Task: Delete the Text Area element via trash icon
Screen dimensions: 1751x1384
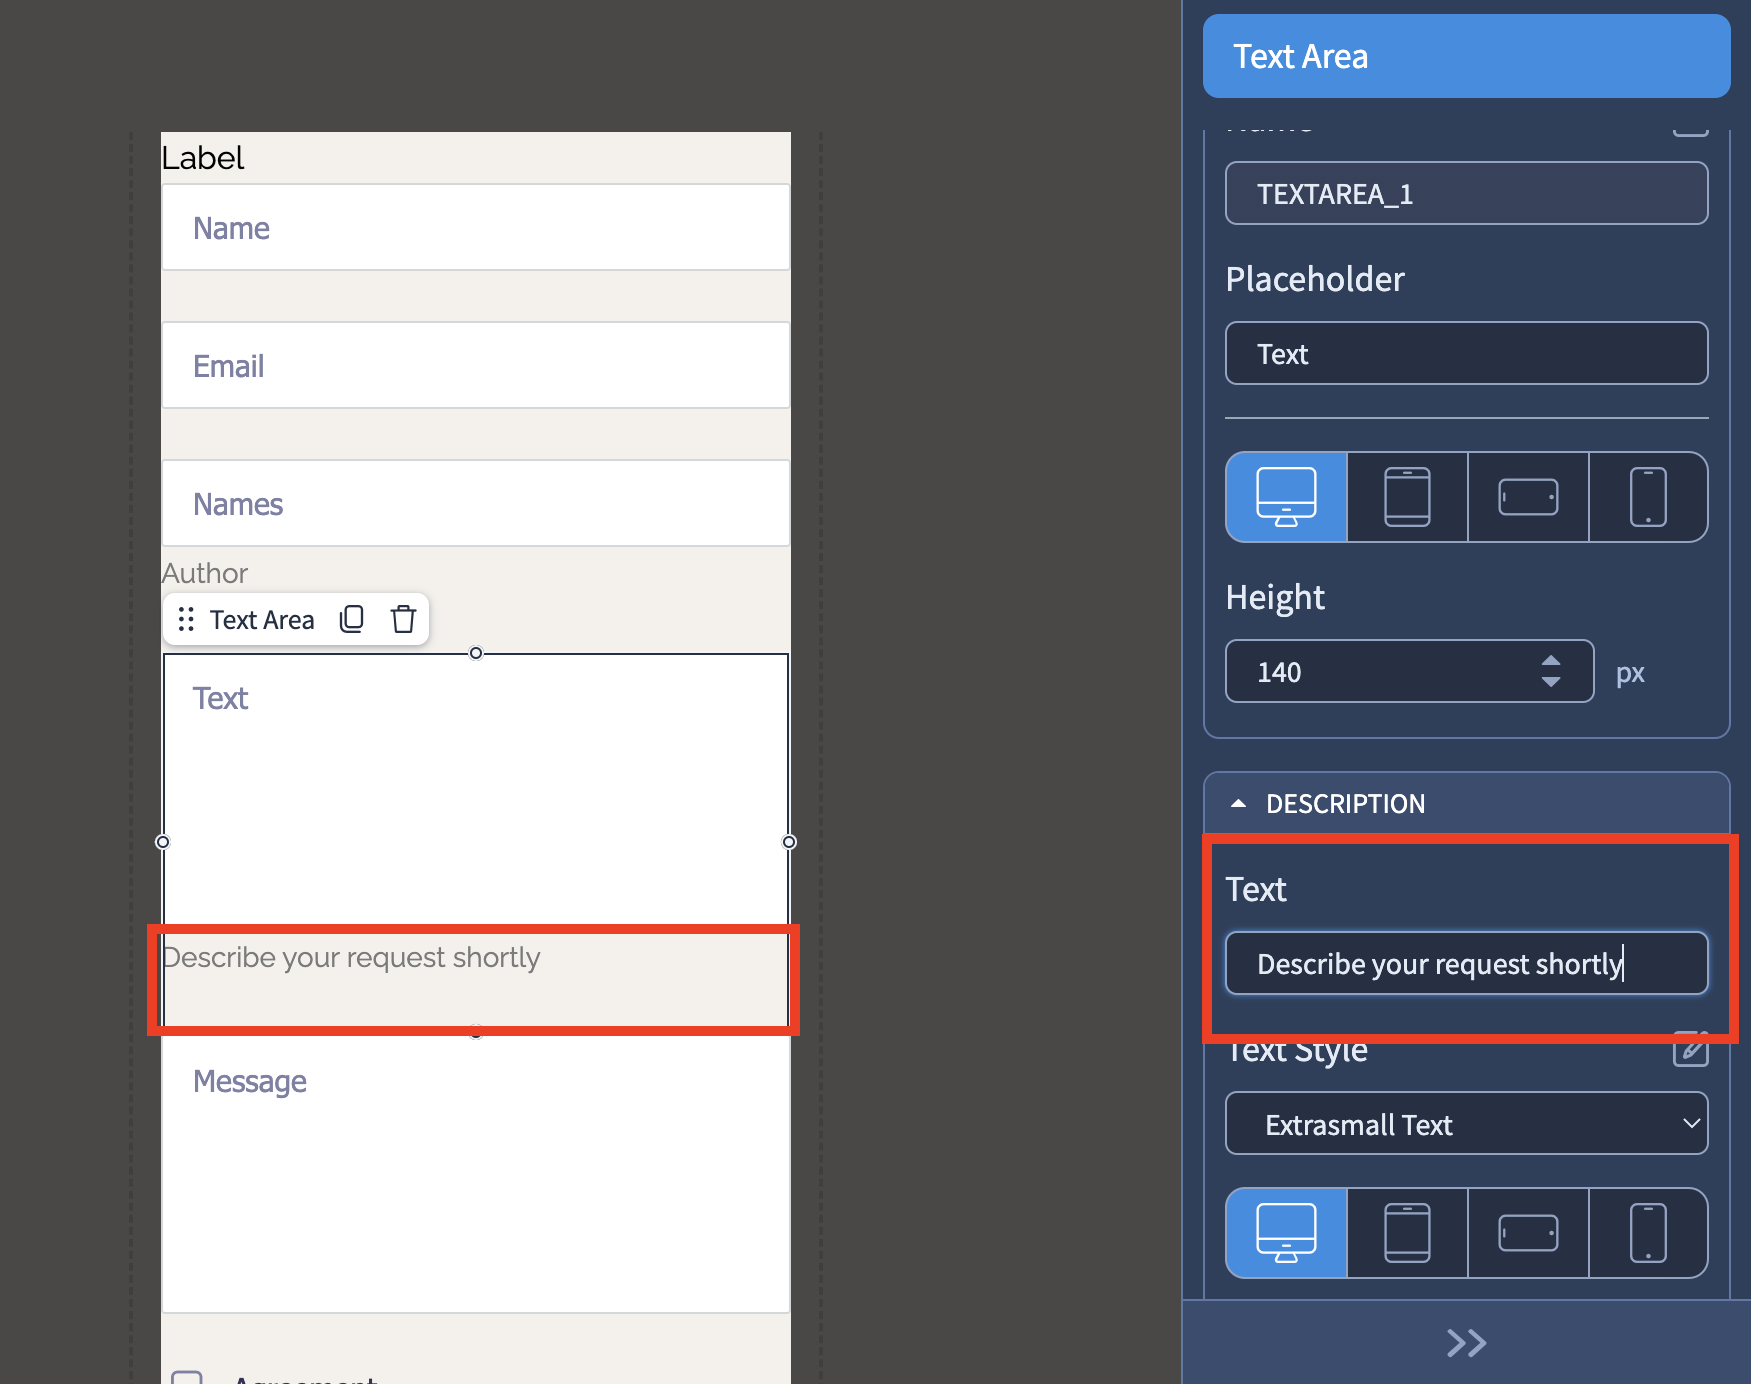Action: coord(403,619)
